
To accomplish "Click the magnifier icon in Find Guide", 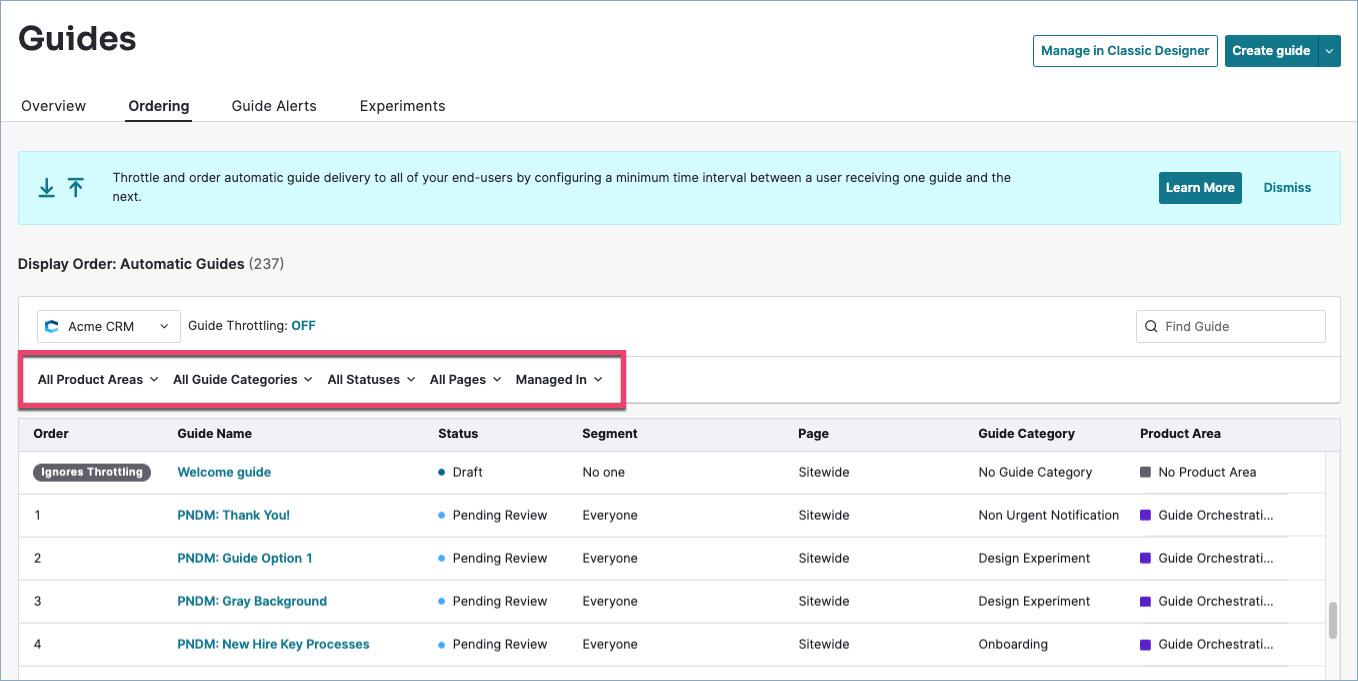I will click(1151, 326).
